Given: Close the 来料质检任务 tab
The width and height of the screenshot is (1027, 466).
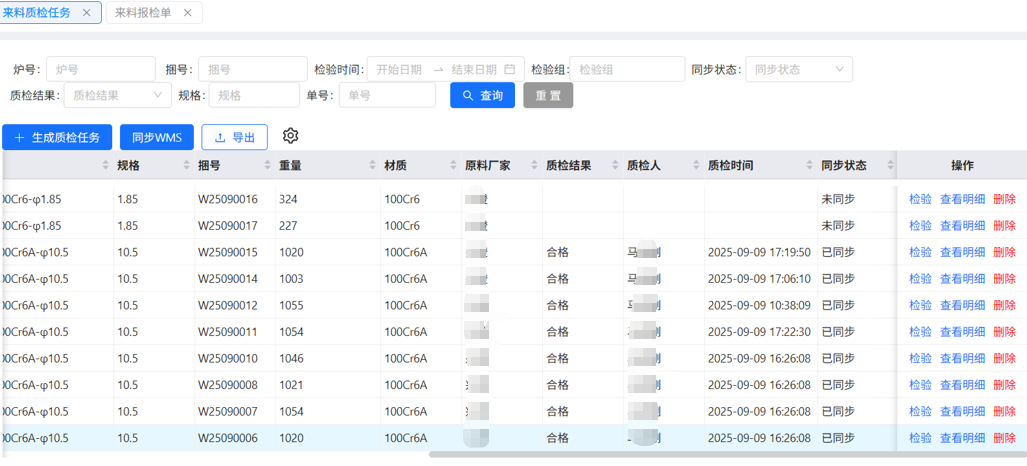Looking at the screenshot, I should [87, 13].
